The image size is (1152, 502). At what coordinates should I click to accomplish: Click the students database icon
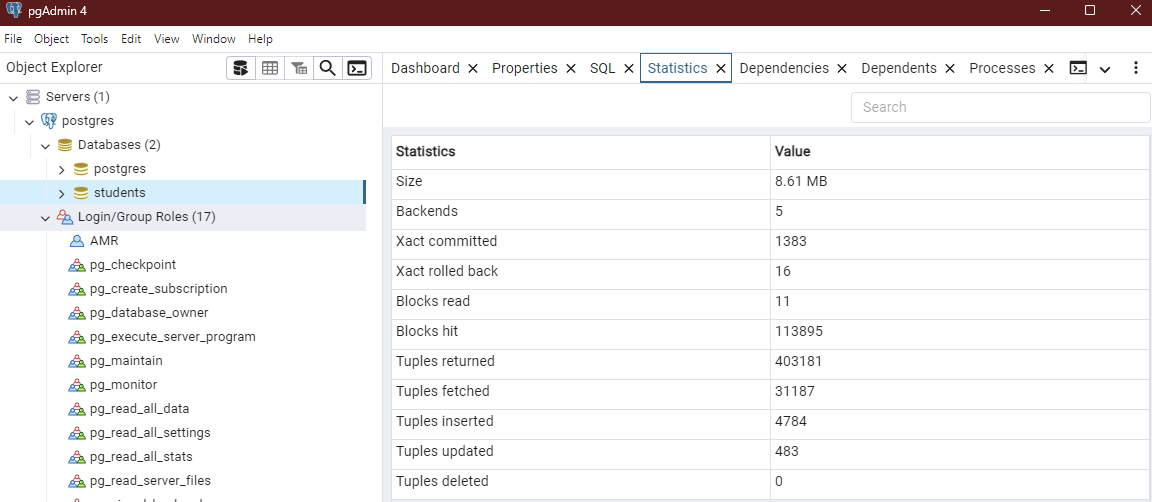click(81, 193)
